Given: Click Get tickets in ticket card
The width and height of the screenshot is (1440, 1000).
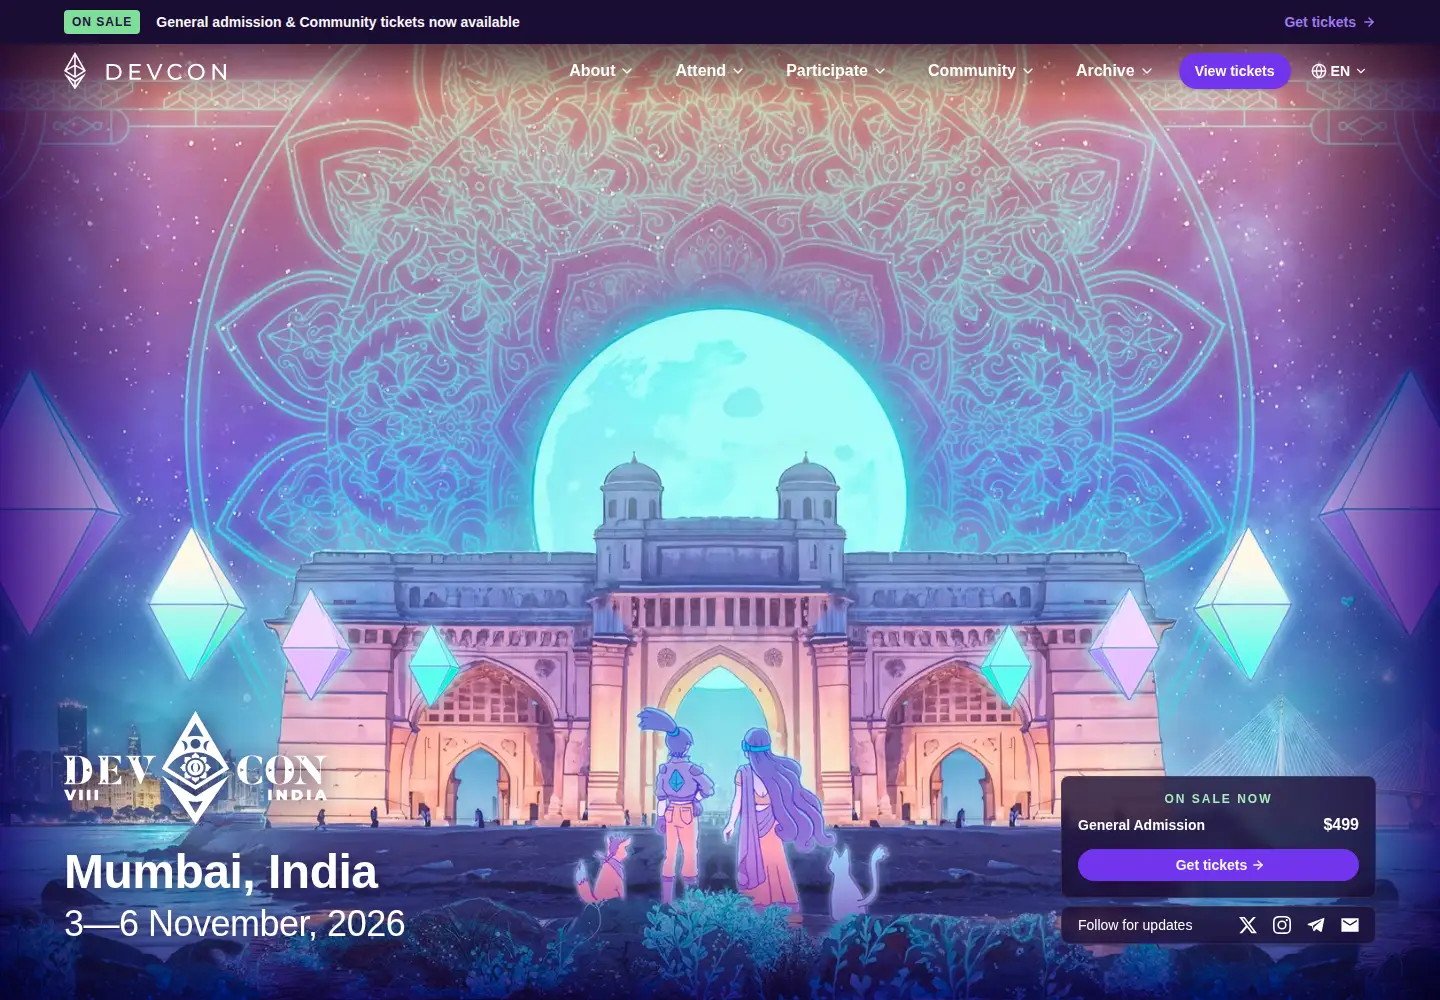Looking at the screenshot, I should (x=1218, y=865).
